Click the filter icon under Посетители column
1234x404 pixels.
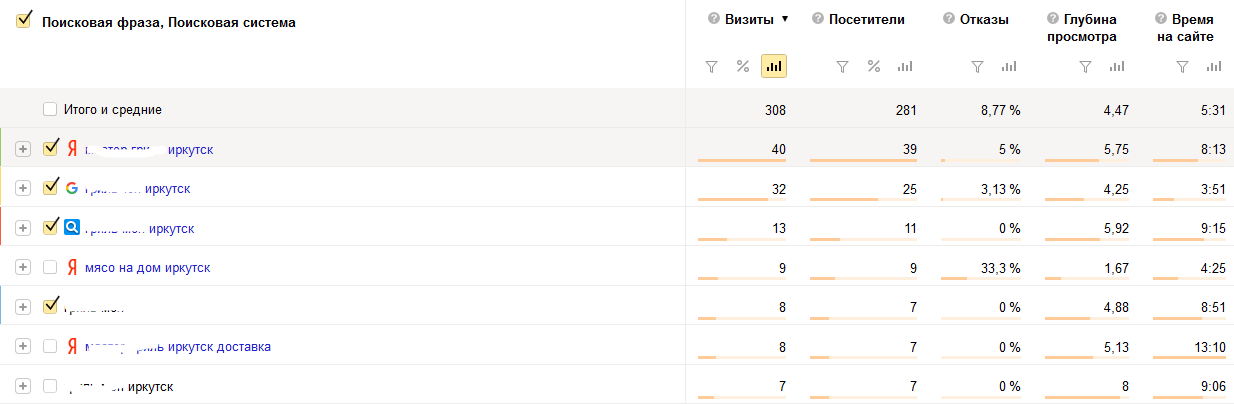coord(843,66)
